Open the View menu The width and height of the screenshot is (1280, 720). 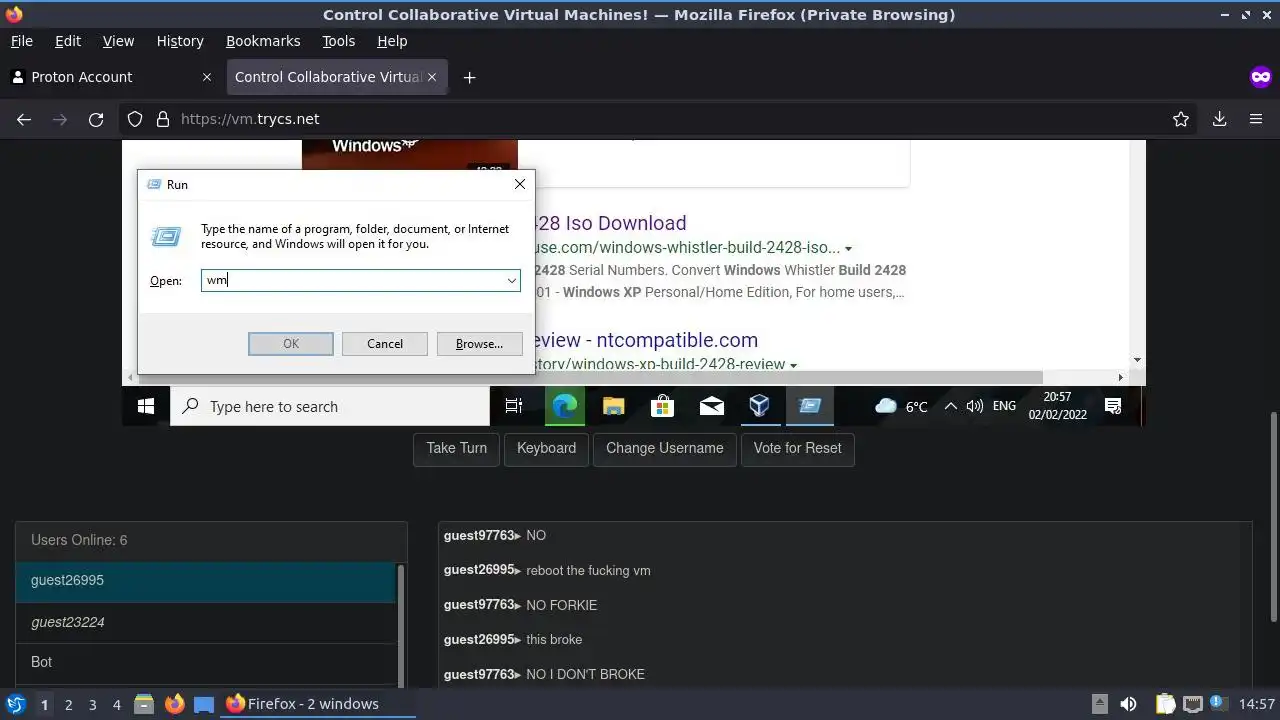click(118, 41)
